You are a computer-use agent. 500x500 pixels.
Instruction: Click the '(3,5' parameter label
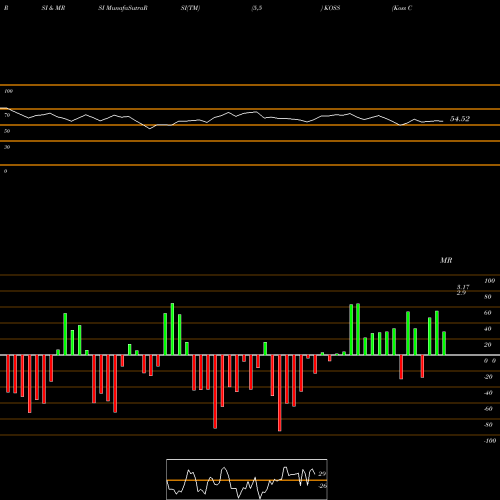pos(257,8)
